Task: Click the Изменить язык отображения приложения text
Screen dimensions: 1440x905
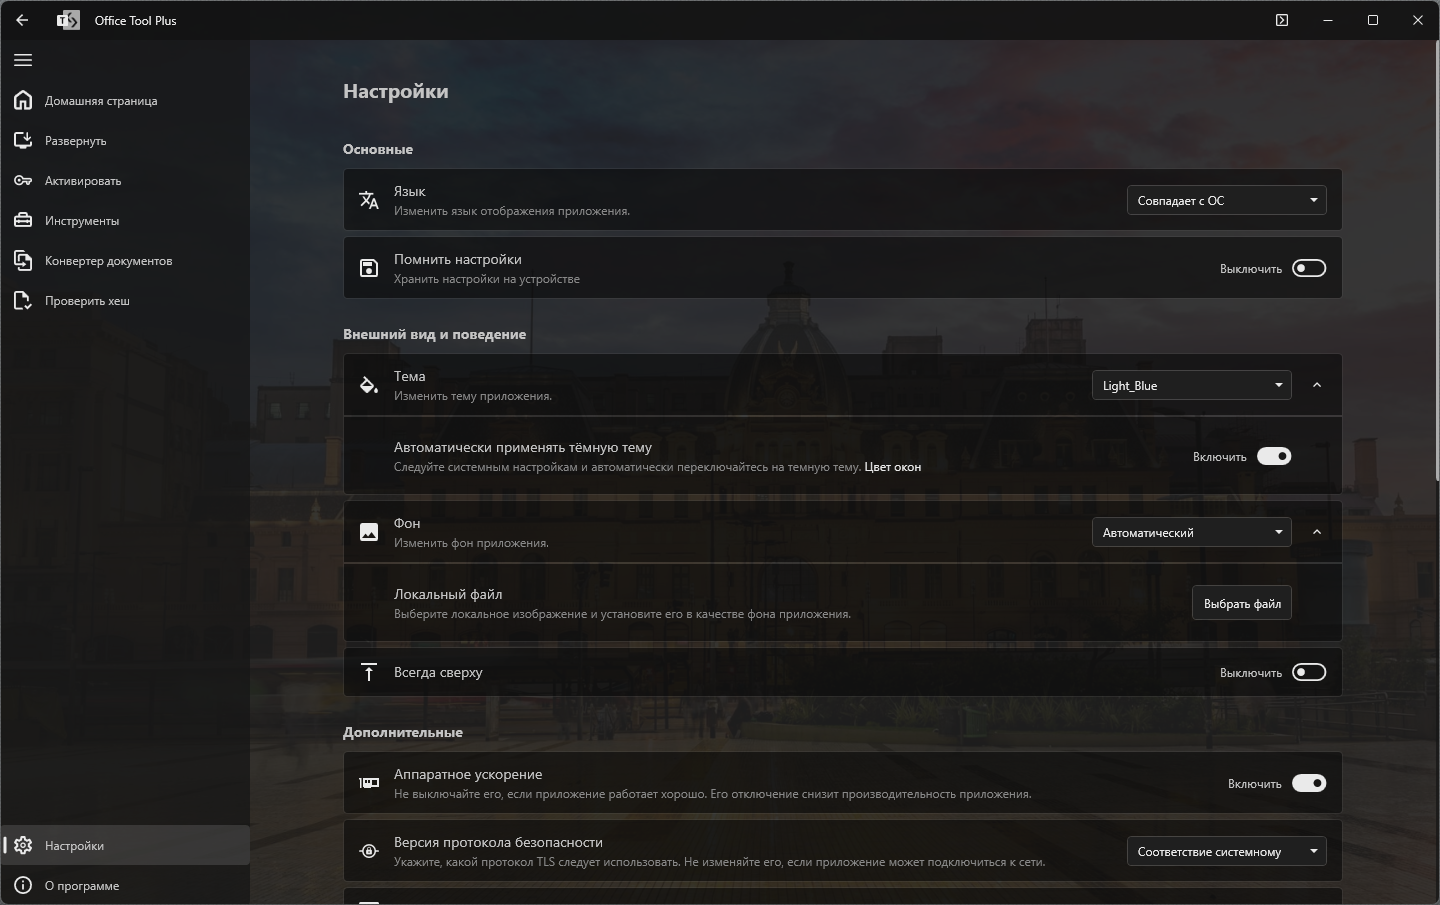Action: point(512,211)
